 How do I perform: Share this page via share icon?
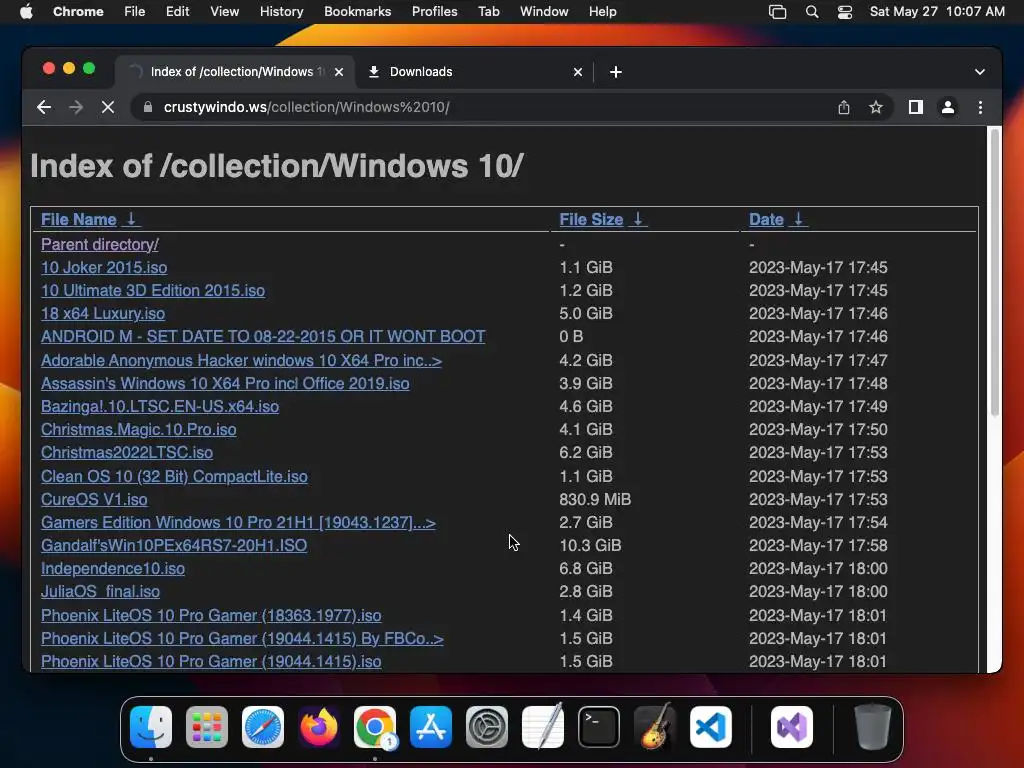(844, 107)
